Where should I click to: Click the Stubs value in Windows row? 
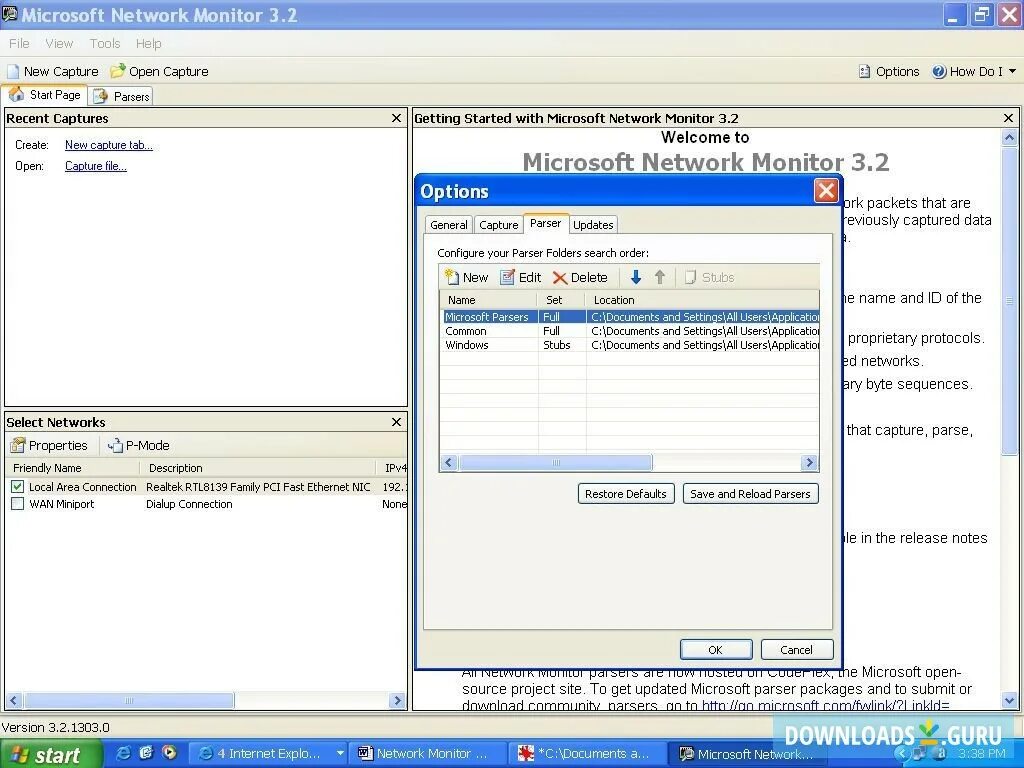(556, 345)
